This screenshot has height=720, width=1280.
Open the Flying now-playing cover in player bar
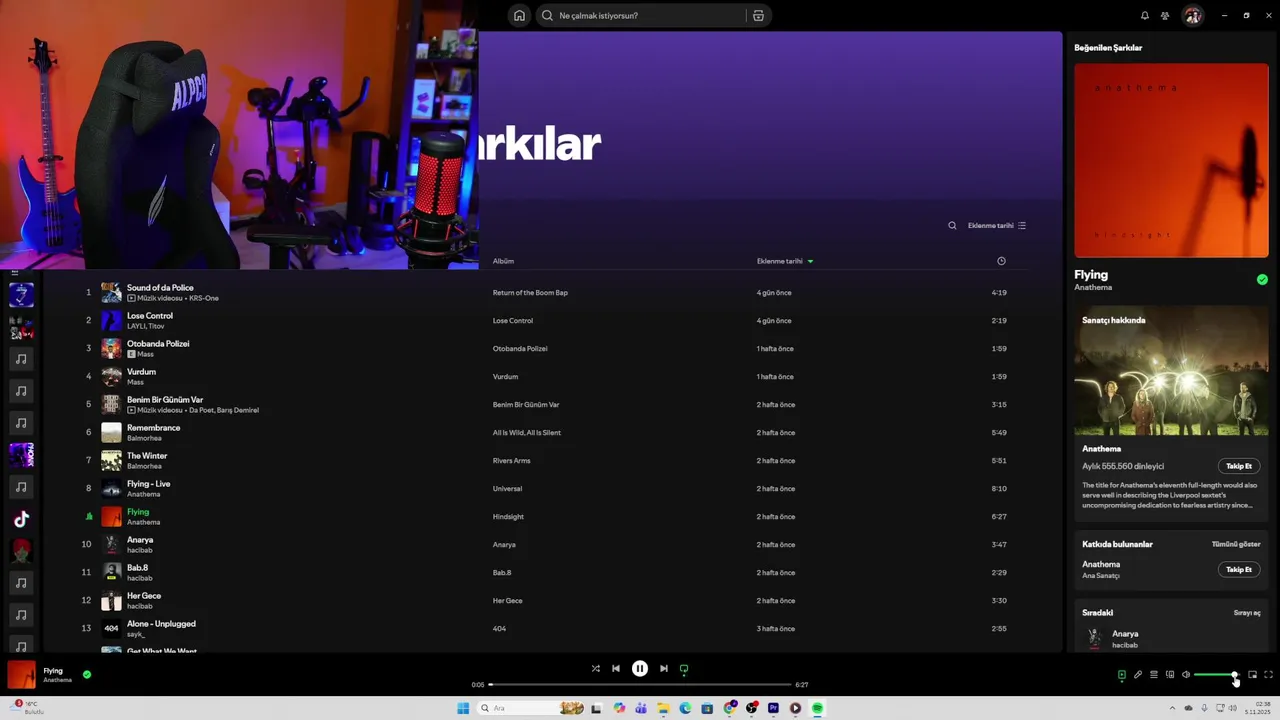(x=21, y=675)
